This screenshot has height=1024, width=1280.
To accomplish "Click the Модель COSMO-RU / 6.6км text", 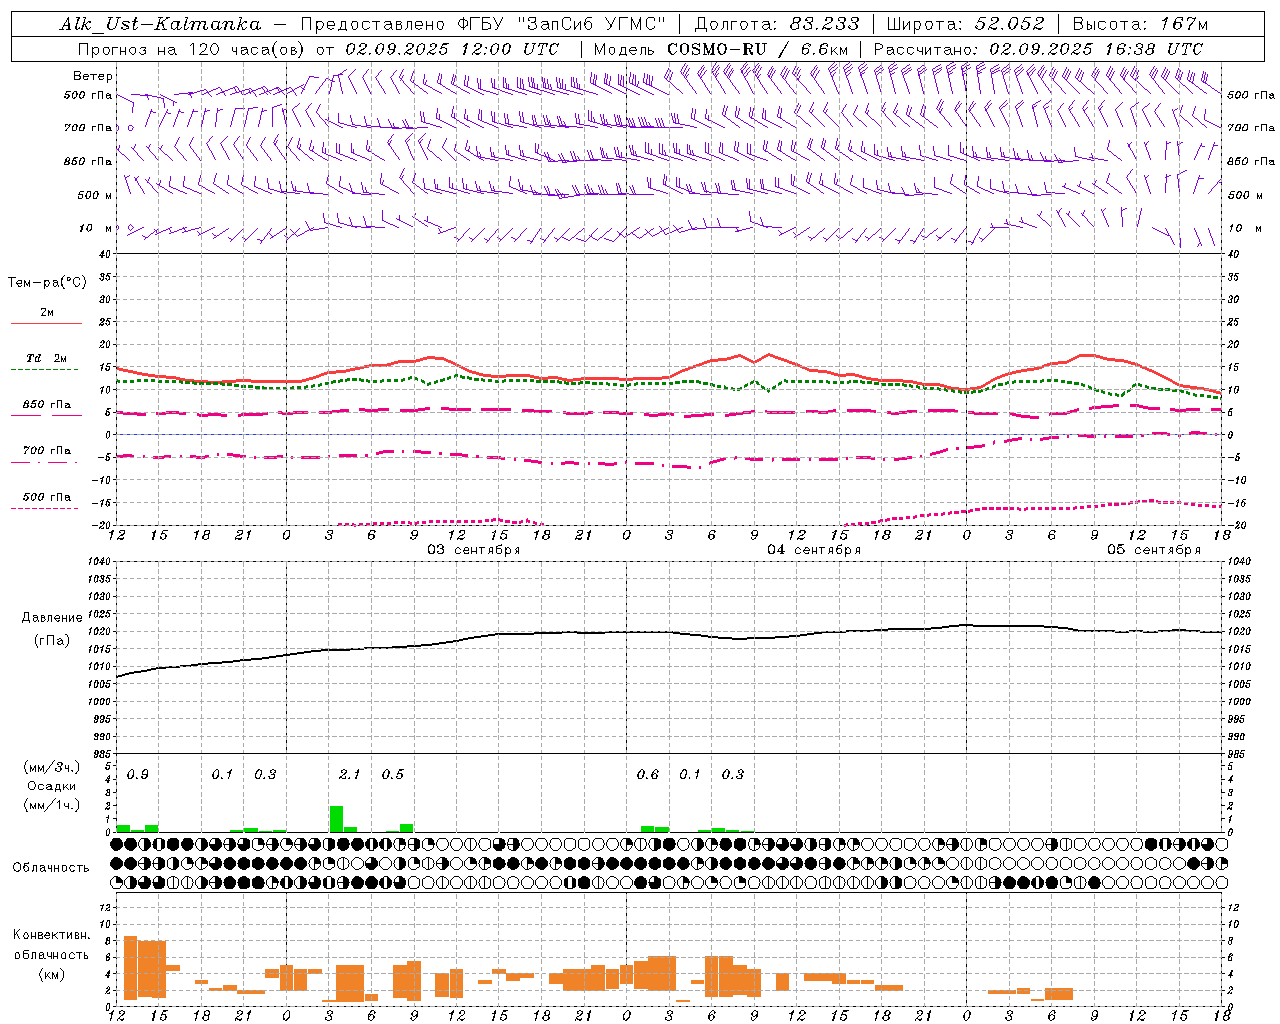I will coord(721,49).
